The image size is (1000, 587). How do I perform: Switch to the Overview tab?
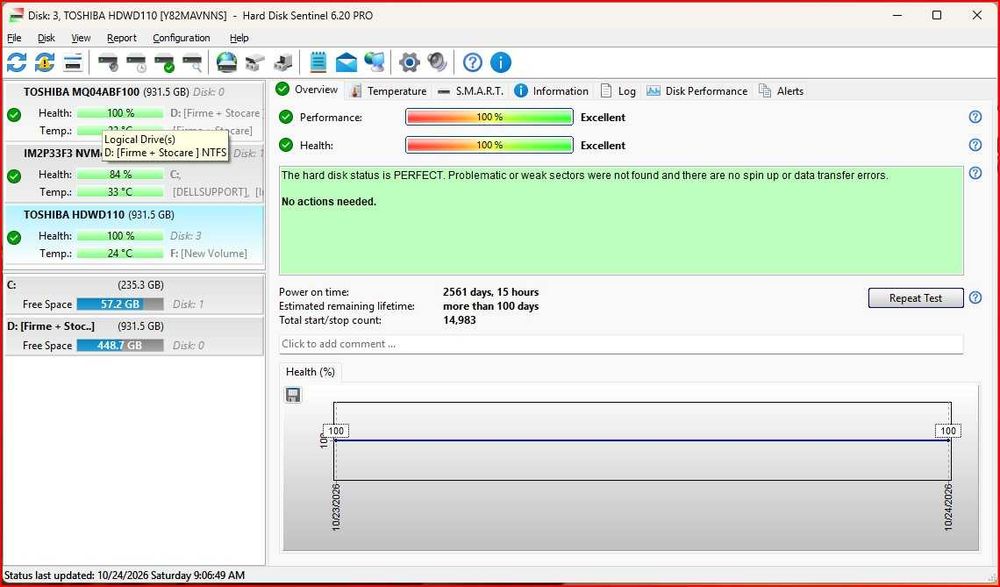click(x=307, y=90)
